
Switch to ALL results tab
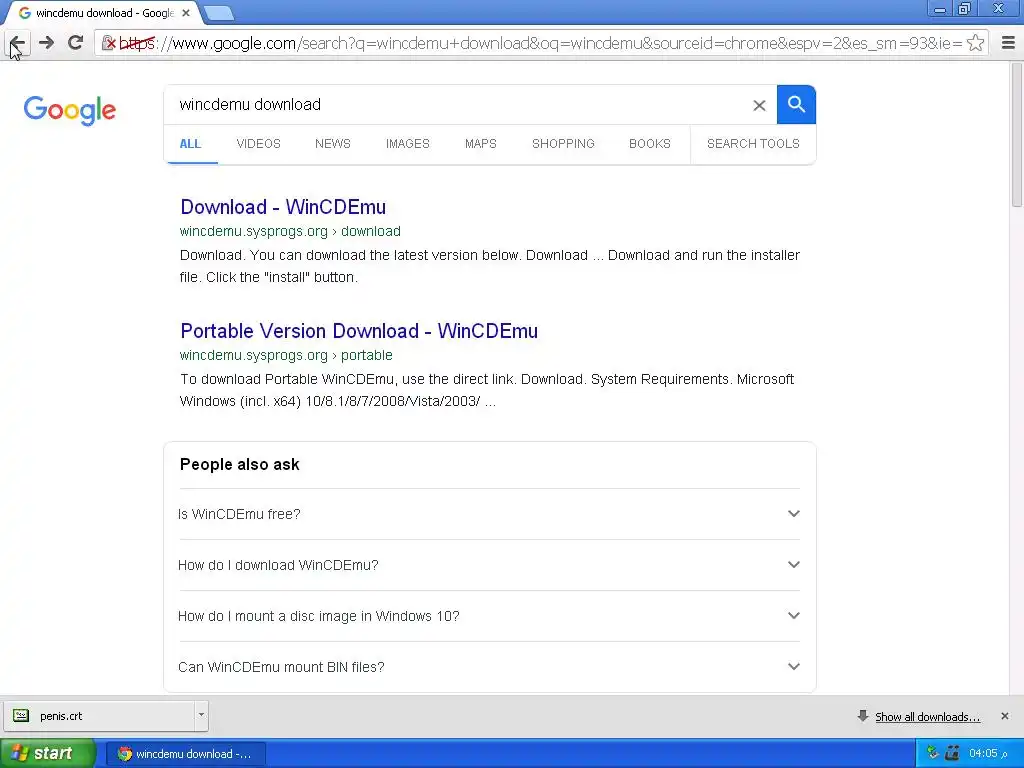point(190,144)
